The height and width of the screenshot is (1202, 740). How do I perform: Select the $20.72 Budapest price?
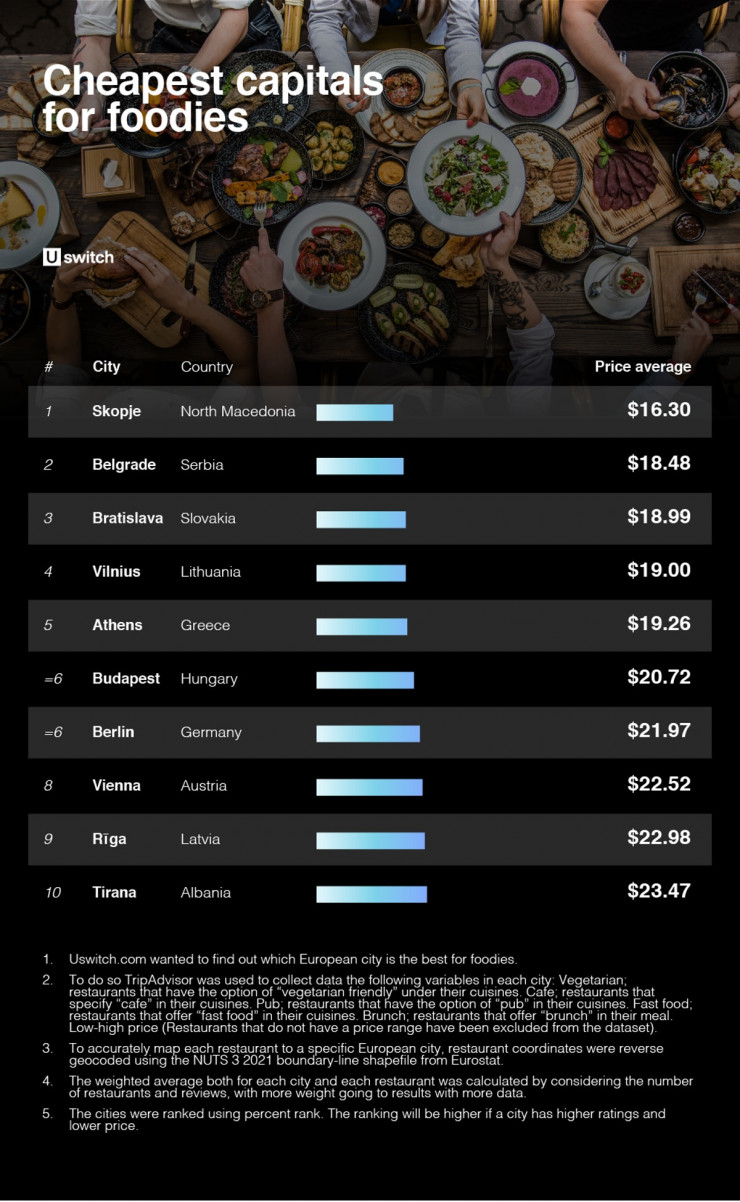coord(658,677)
